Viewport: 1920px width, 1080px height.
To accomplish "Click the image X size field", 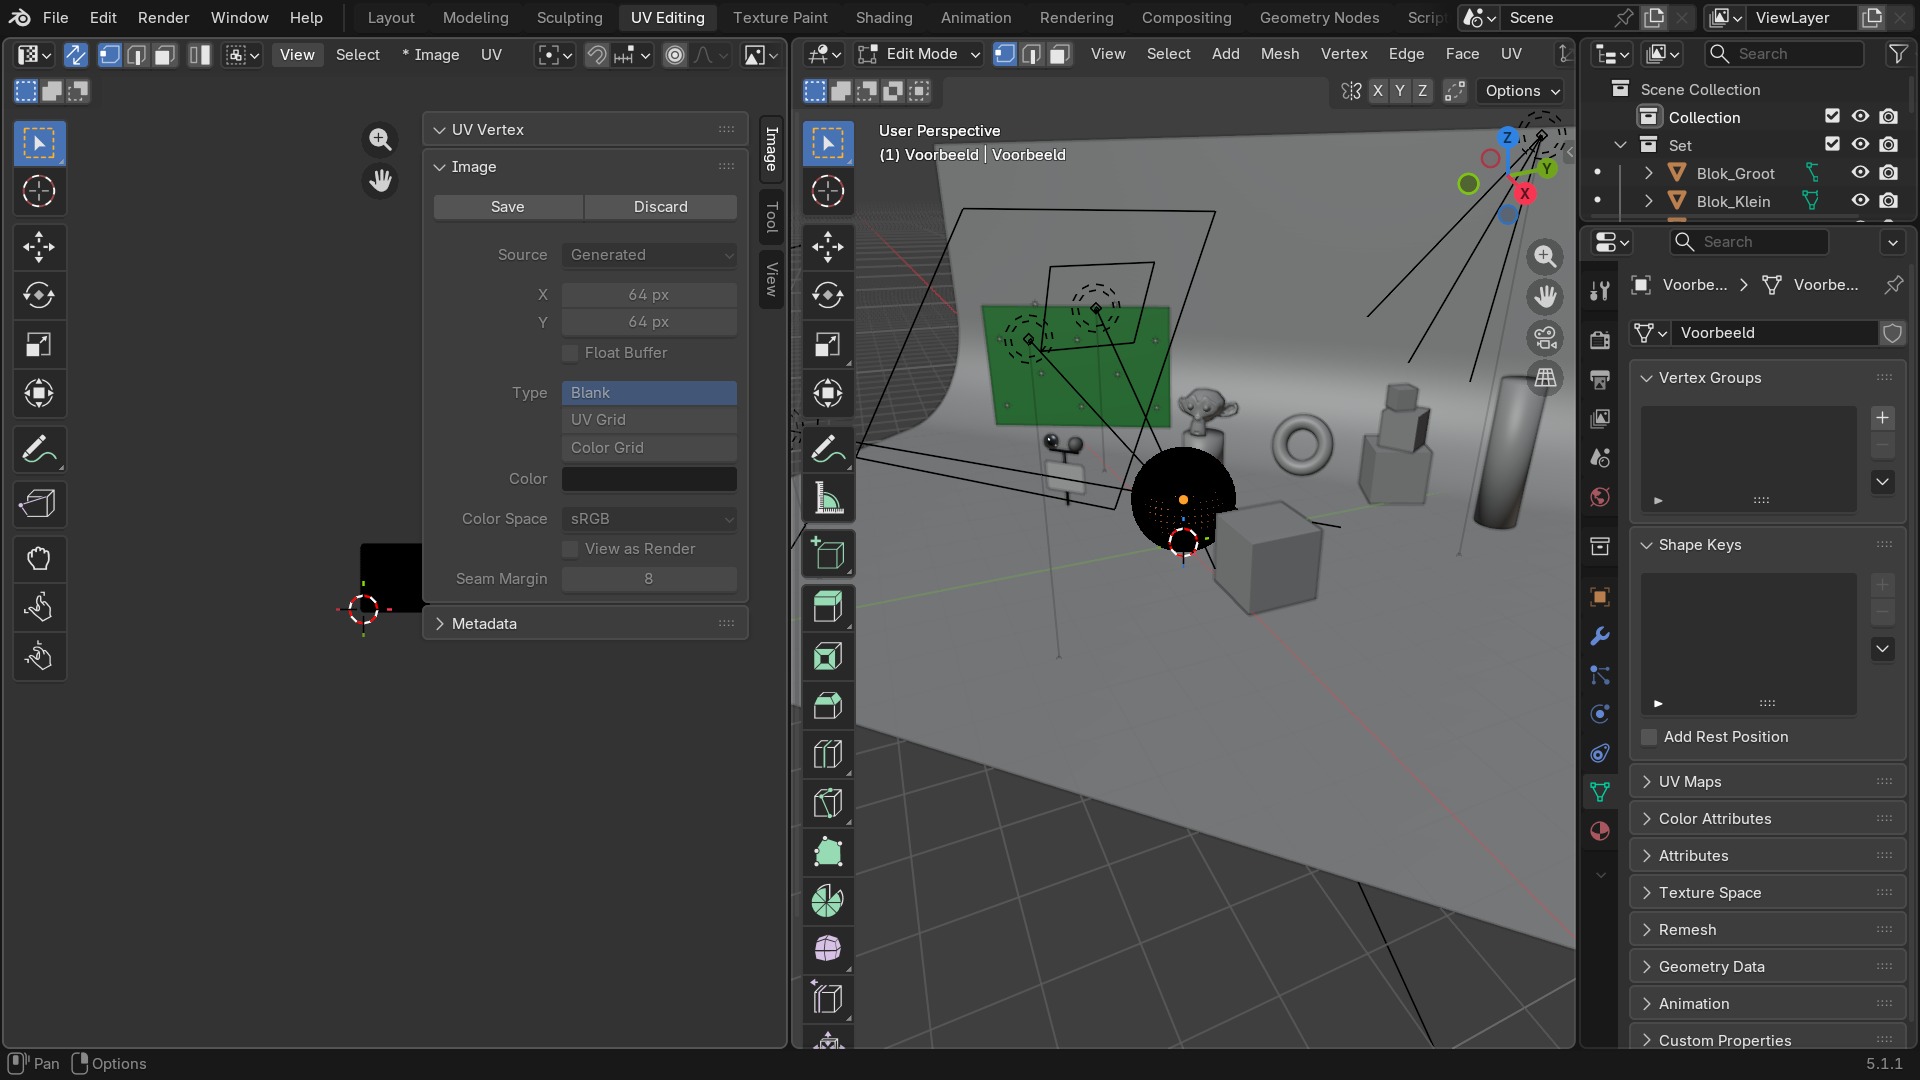I will coord(649,295).
